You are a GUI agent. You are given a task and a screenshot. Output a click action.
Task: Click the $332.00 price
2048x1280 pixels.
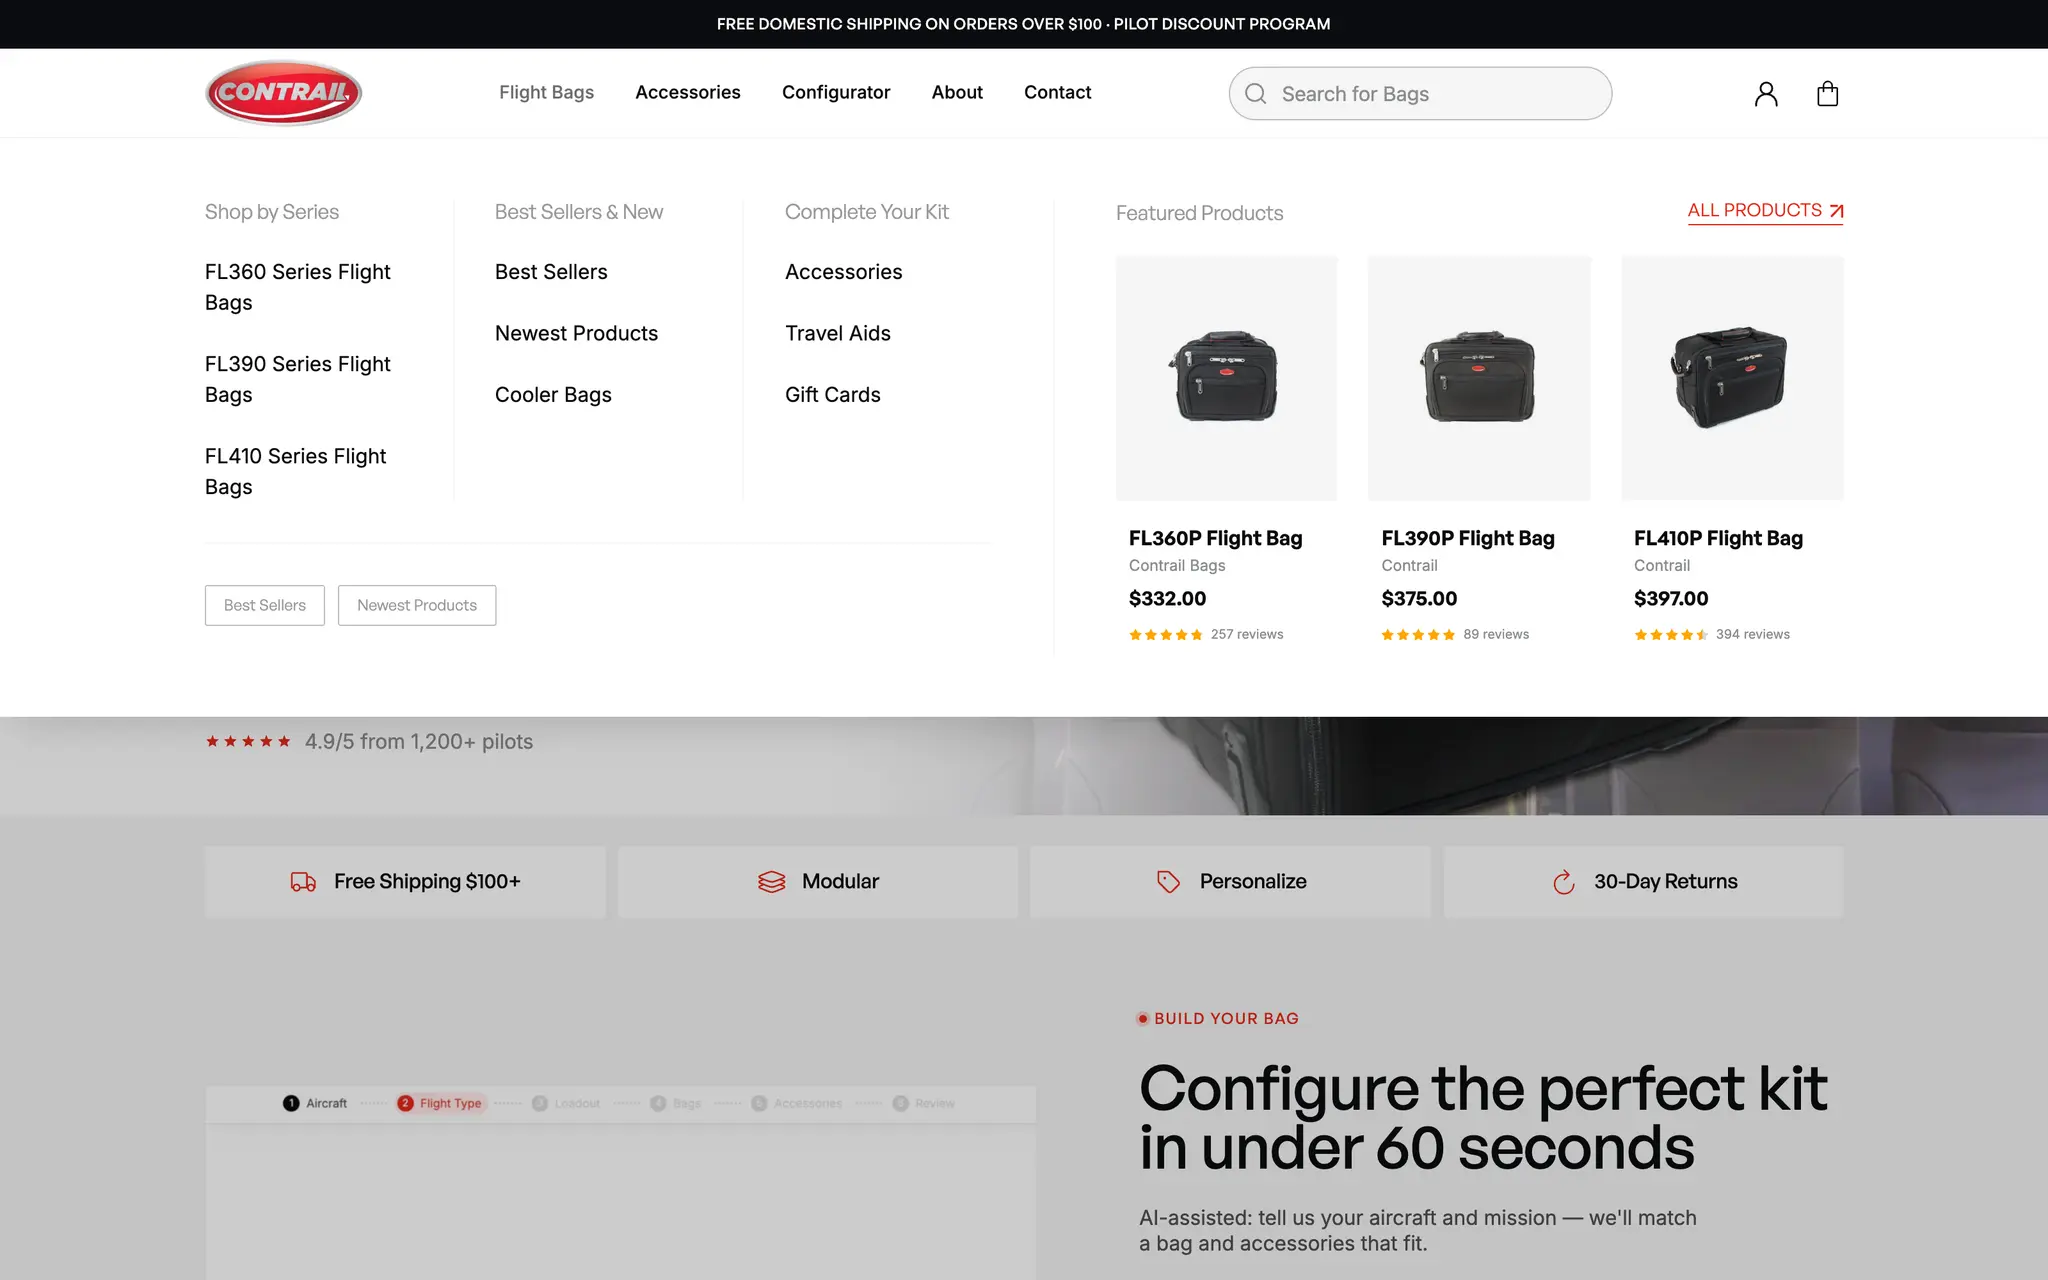1168,598
